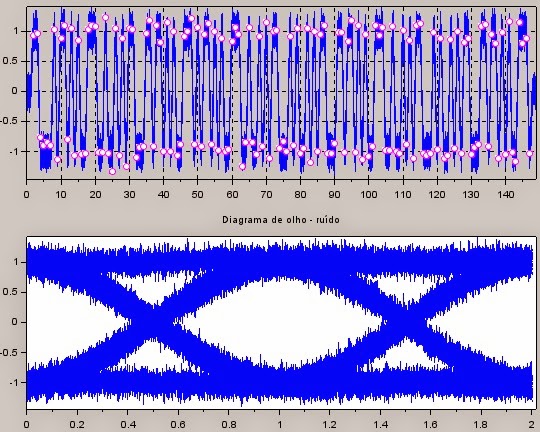Click the "1.8" tick label under the eye diagram
Viewport: 540px width, 432px height.
(x=481, y=424)
